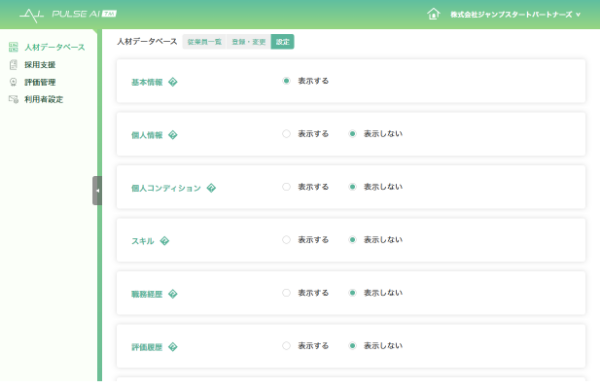The width and height of the screenshot is (600, 382).
Task: Switch to the 登録・変更 tab
Action: [x=249, y=42]
